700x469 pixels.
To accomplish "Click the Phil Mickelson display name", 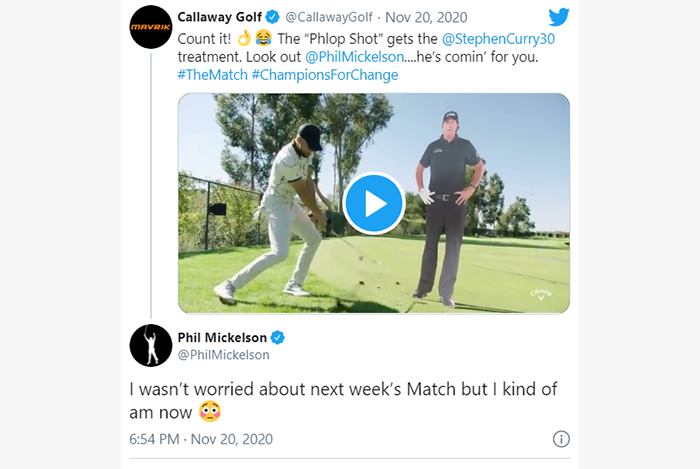I will 222,338.
